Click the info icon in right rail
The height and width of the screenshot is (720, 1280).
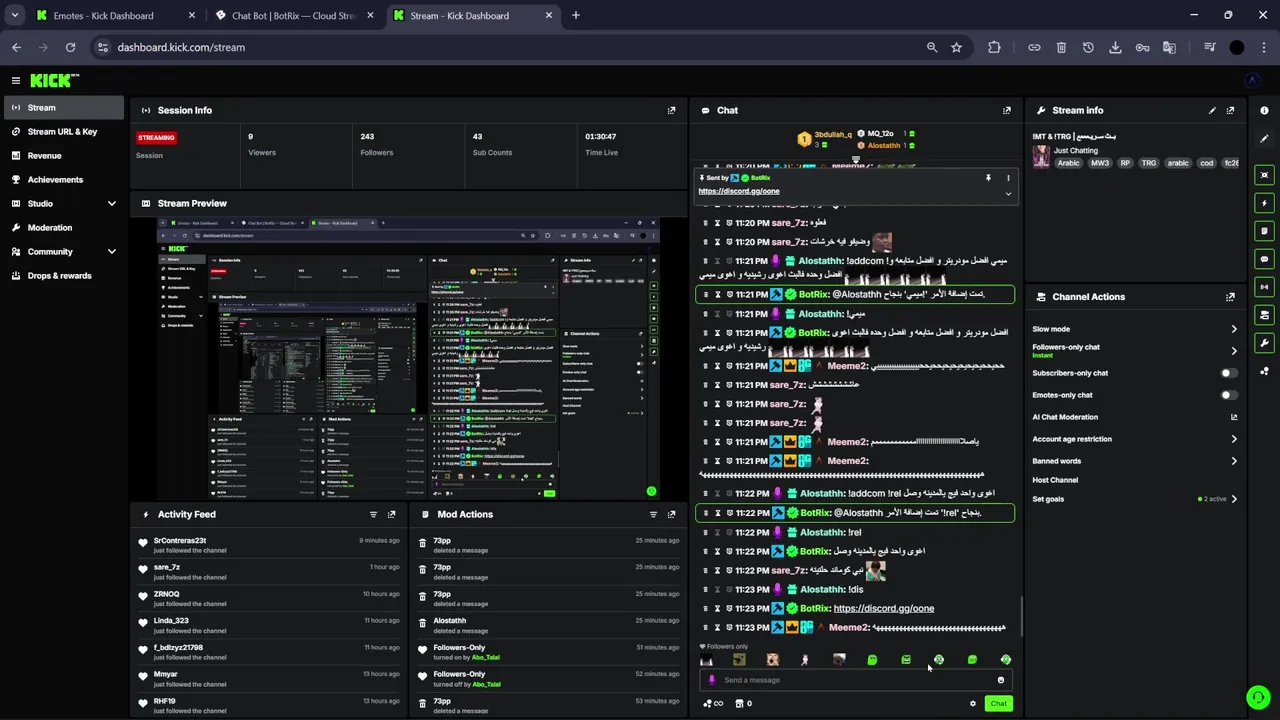(1264, 110)
